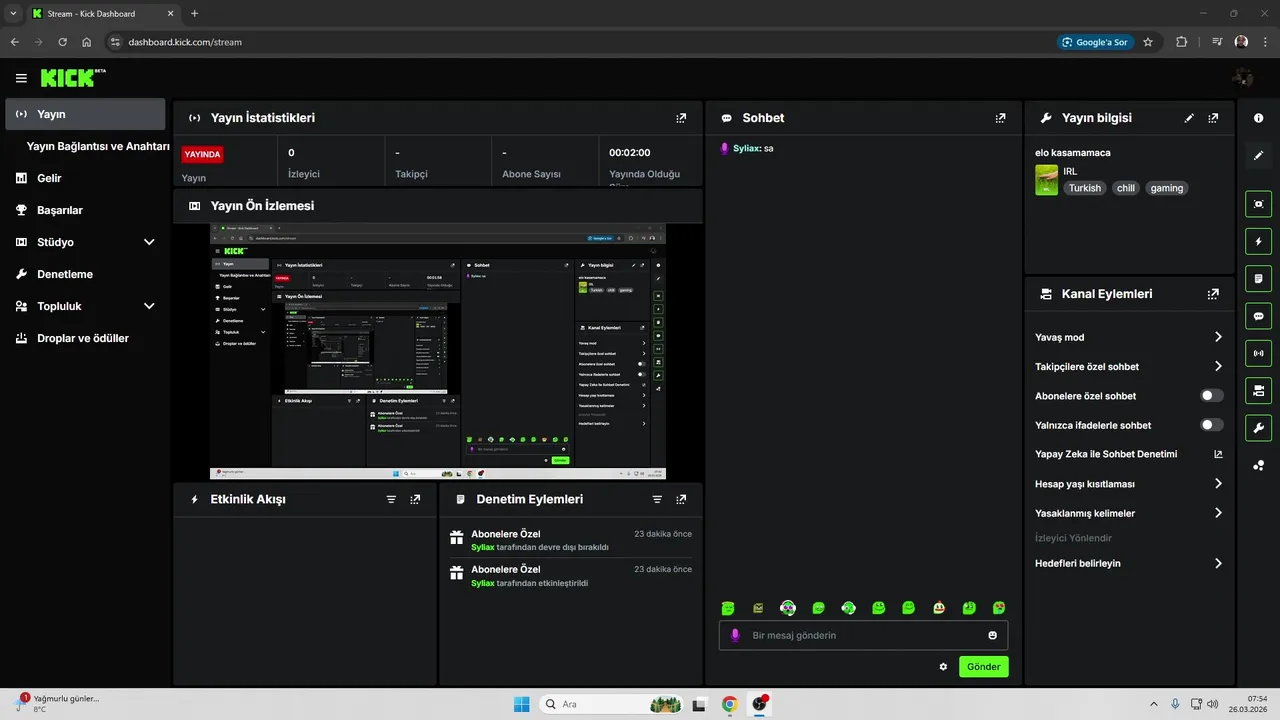Open the emoji picker in message box
This screenshot has width=1280, height=720.
tap(993, 635)
